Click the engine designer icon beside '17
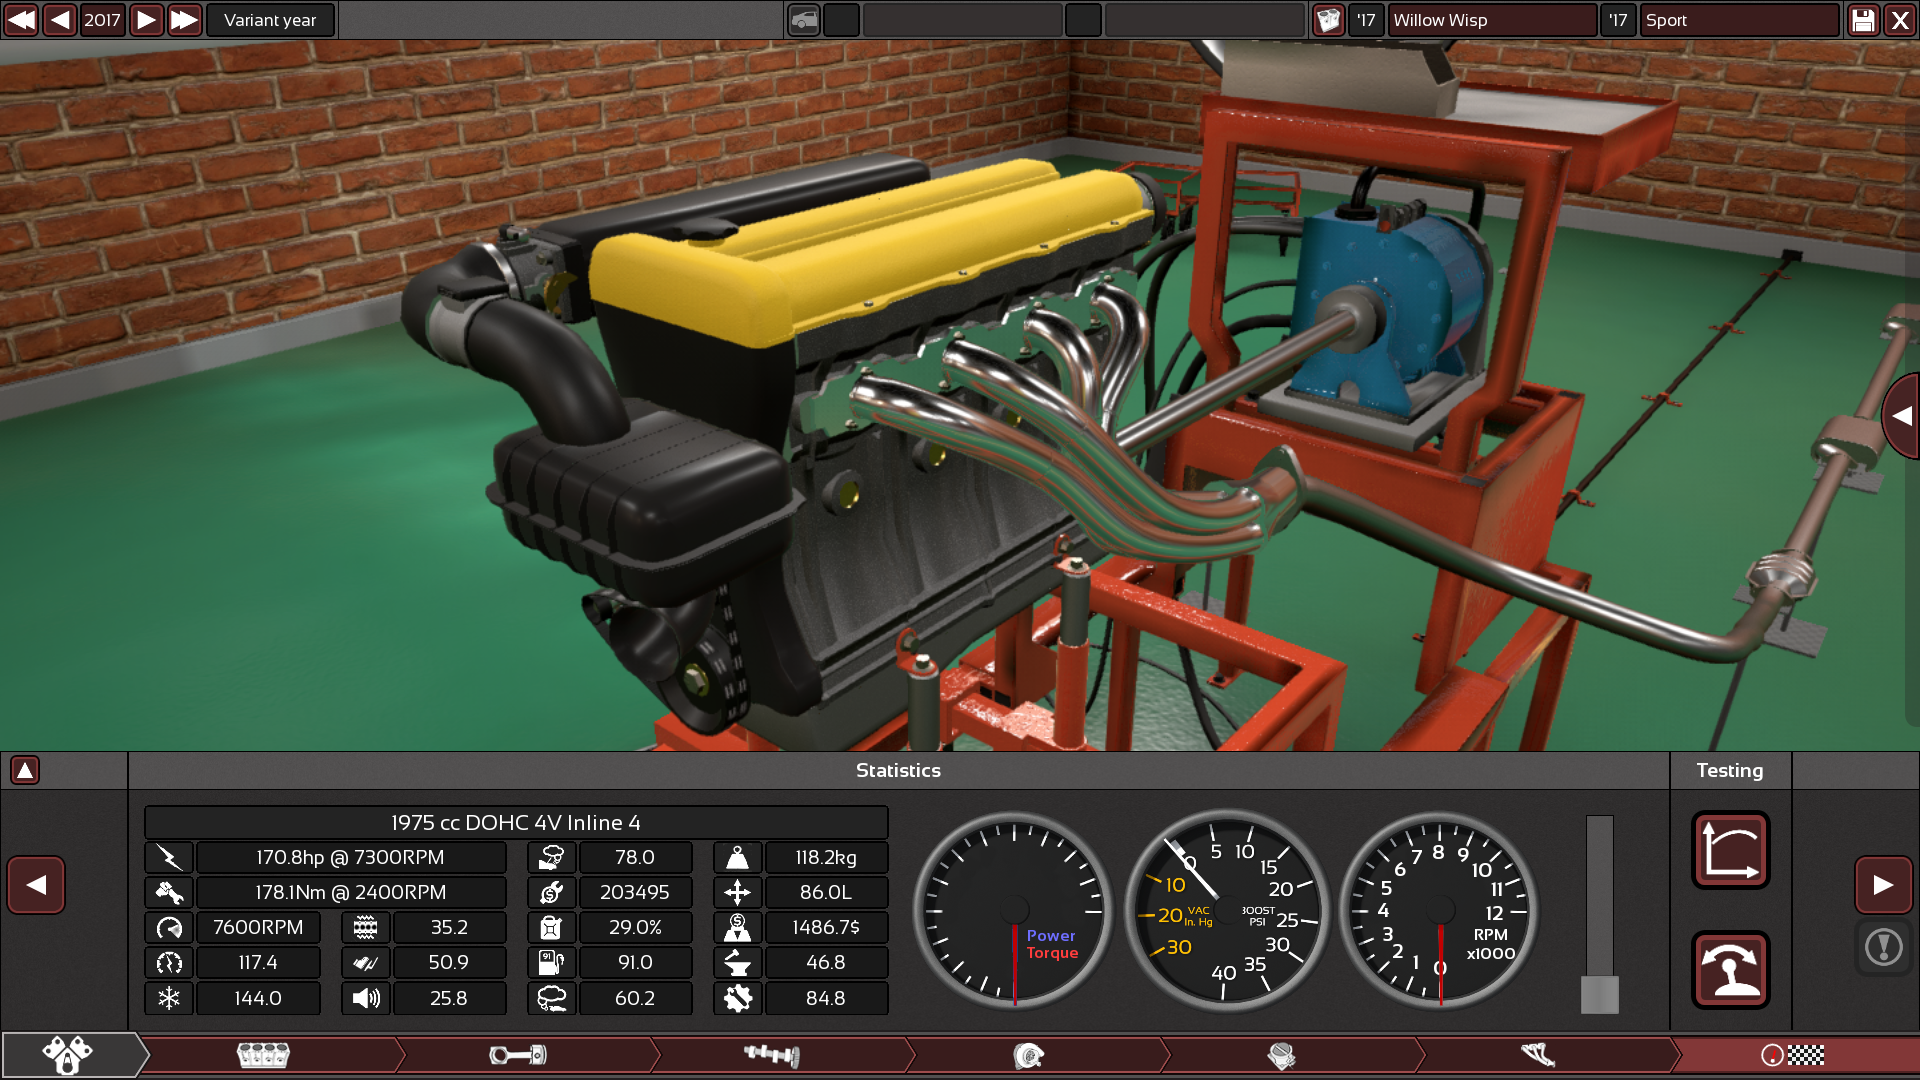 click(1328, 20)
